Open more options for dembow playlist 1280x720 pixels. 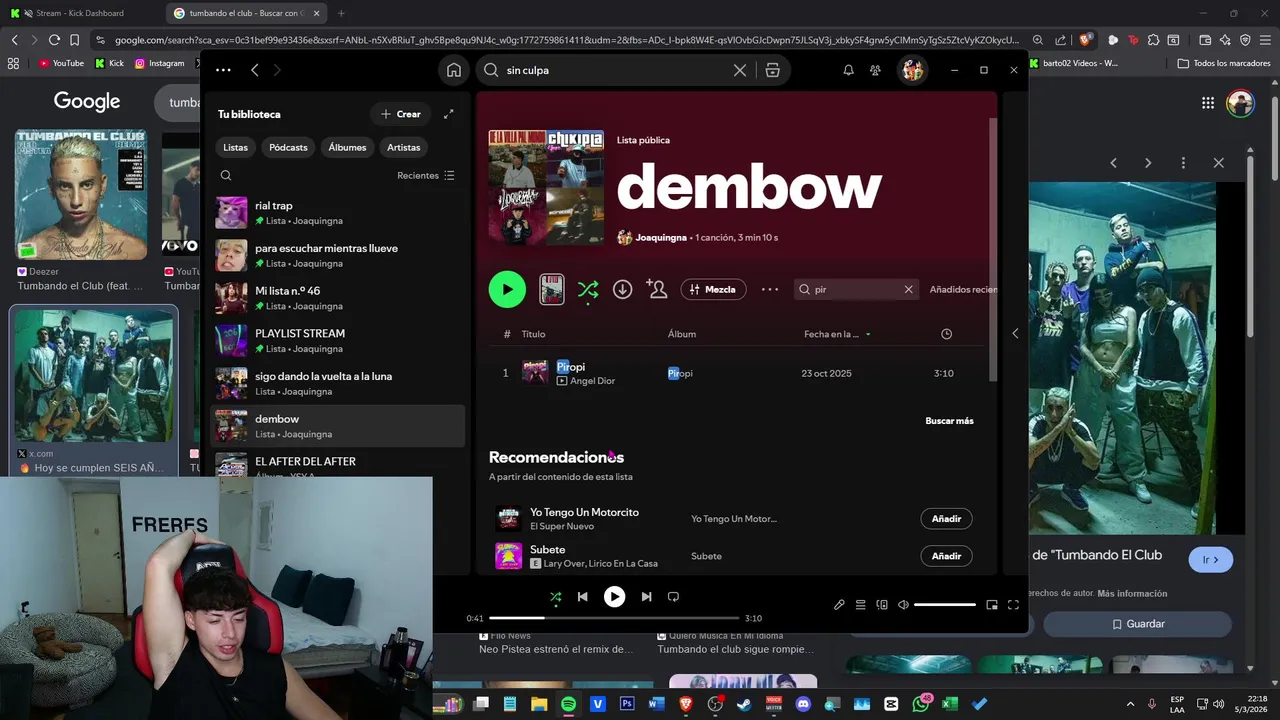770,289
